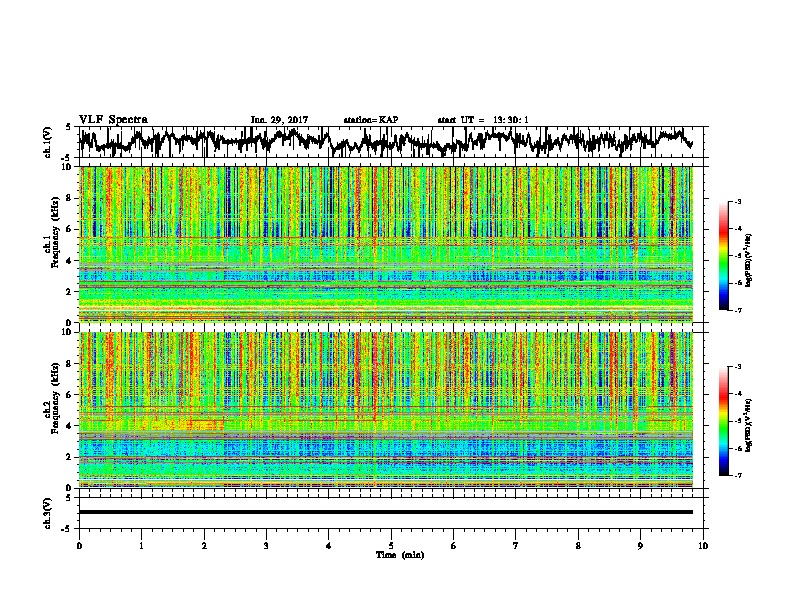Click the "ch.1(V)" axis label
The image size is (792, 612).
[47, 142]
